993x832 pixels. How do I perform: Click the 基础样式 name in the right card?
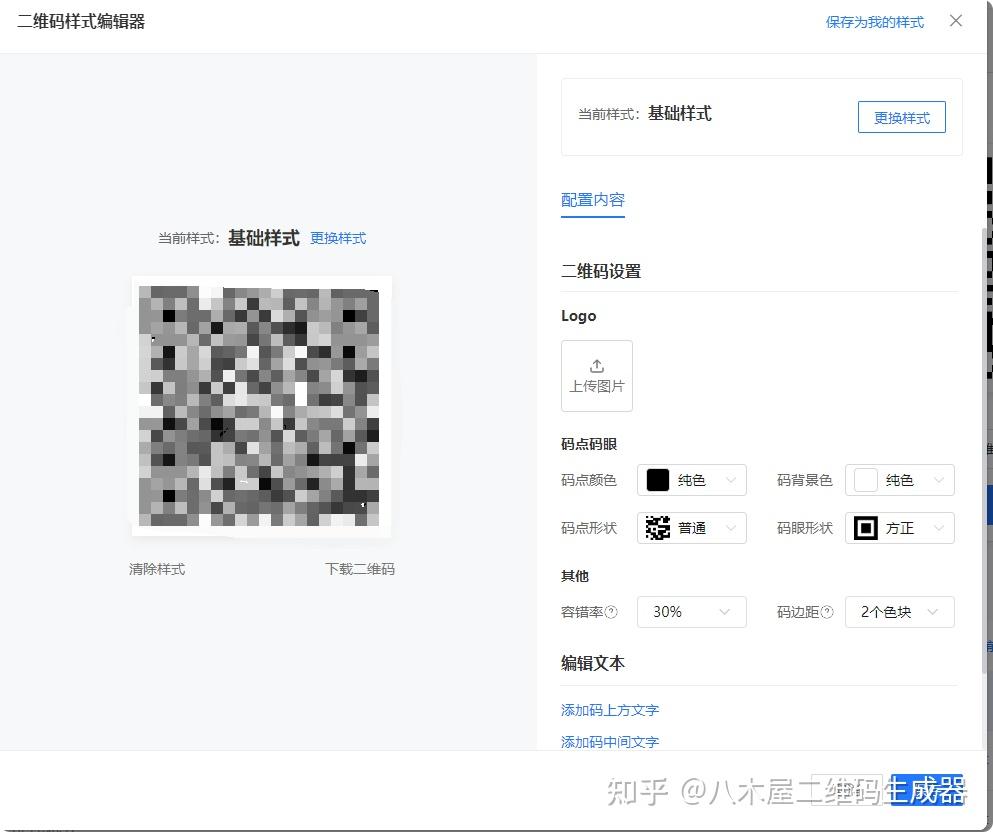pyautogui.click(x=680, y=113)
